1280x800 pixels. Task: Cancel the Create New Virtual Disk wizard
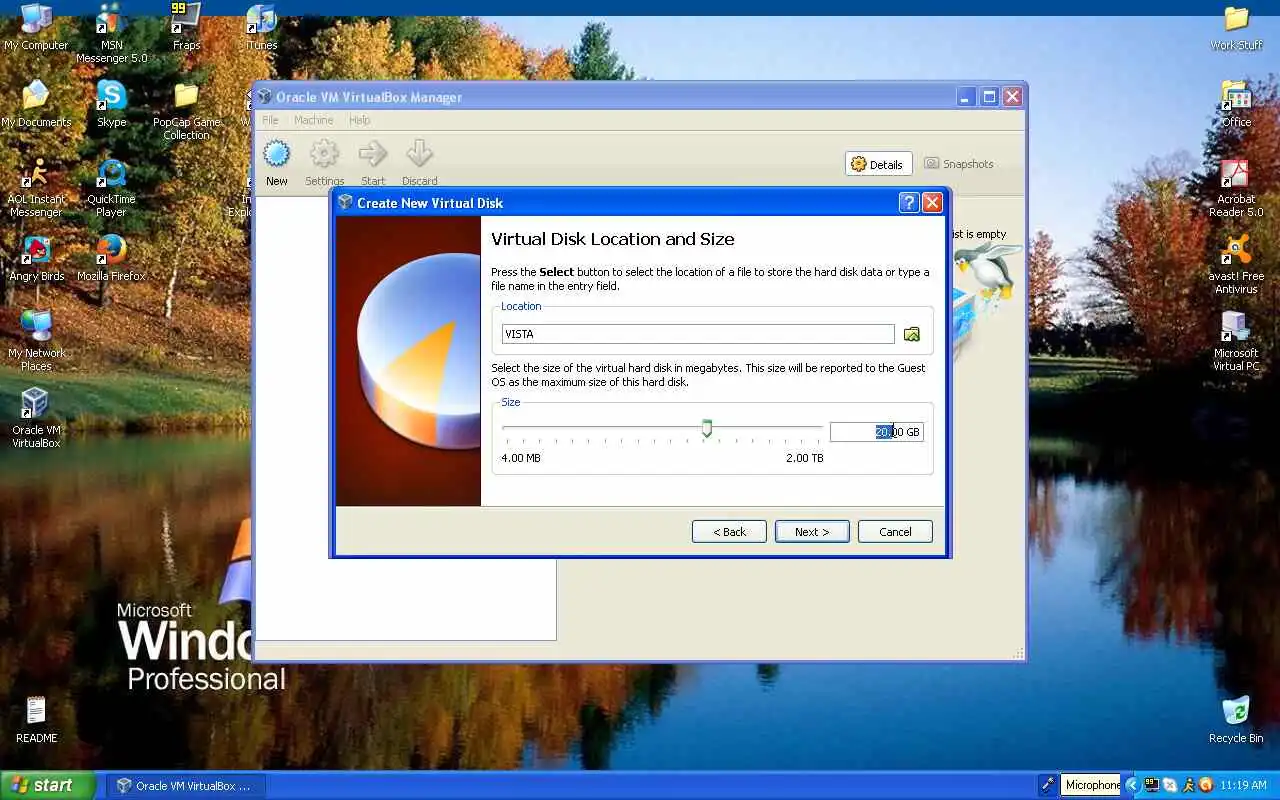coord(895,531)
